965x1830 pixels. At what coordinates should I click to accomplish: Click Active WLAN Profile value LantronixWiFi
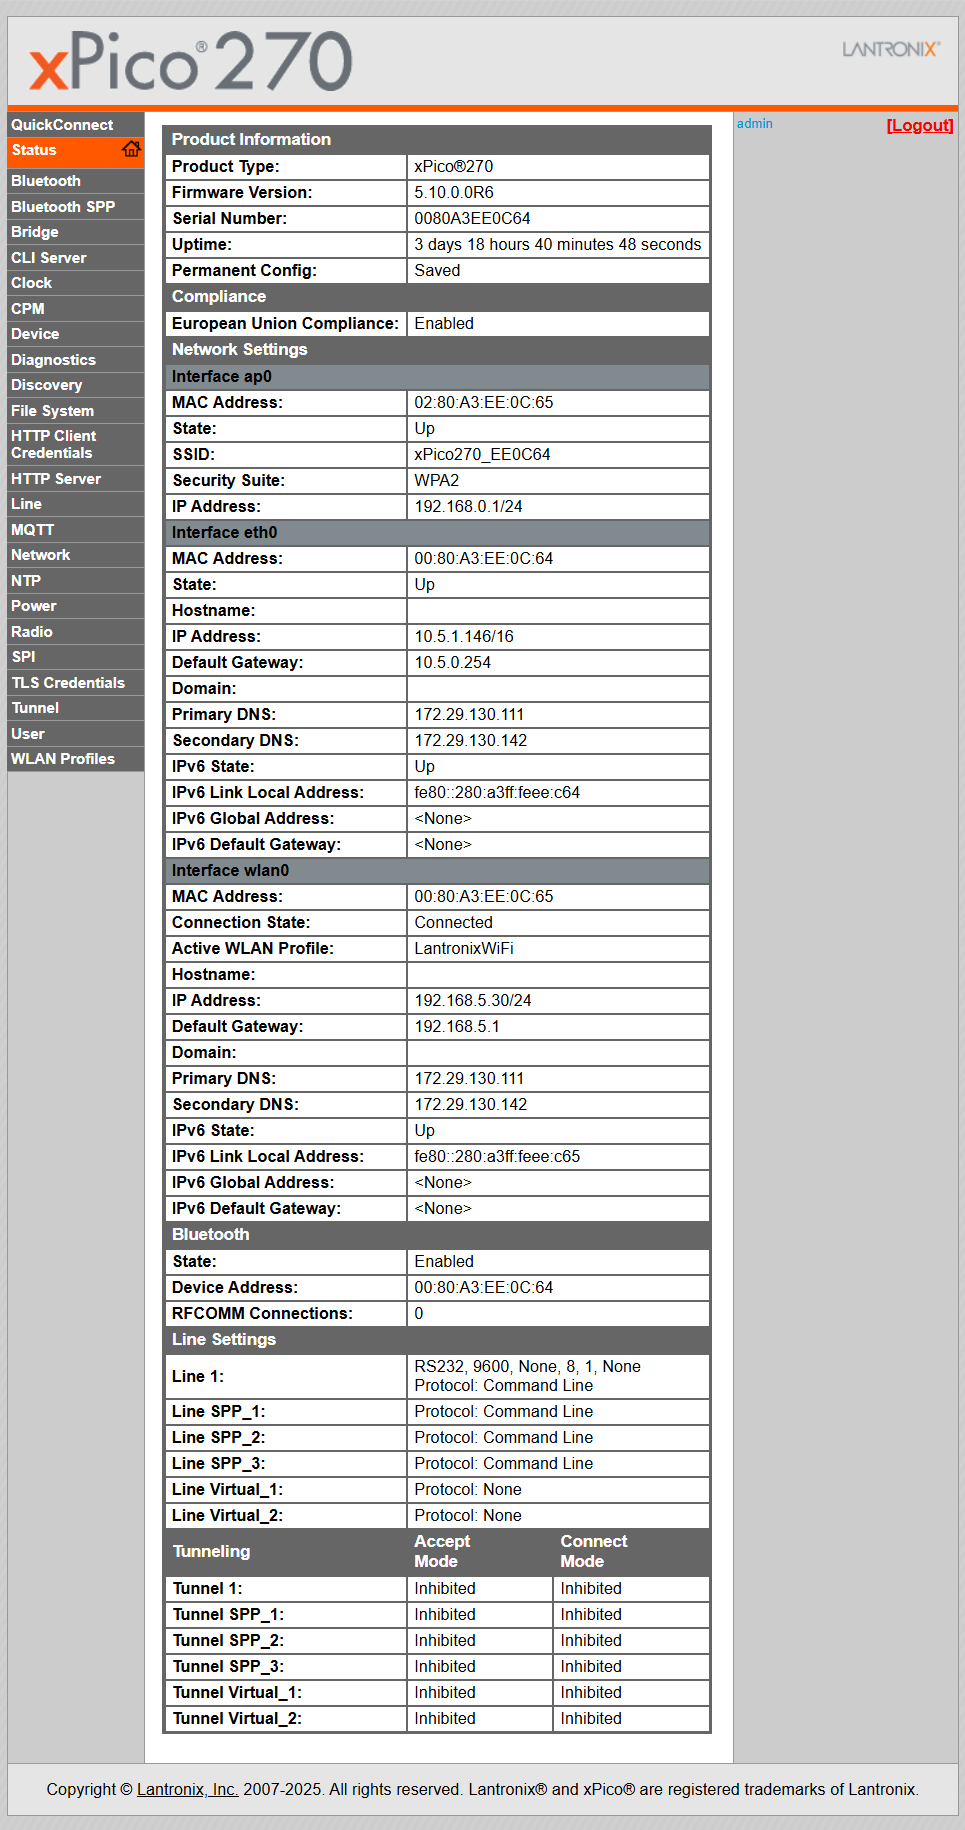(x=464, y=949)
